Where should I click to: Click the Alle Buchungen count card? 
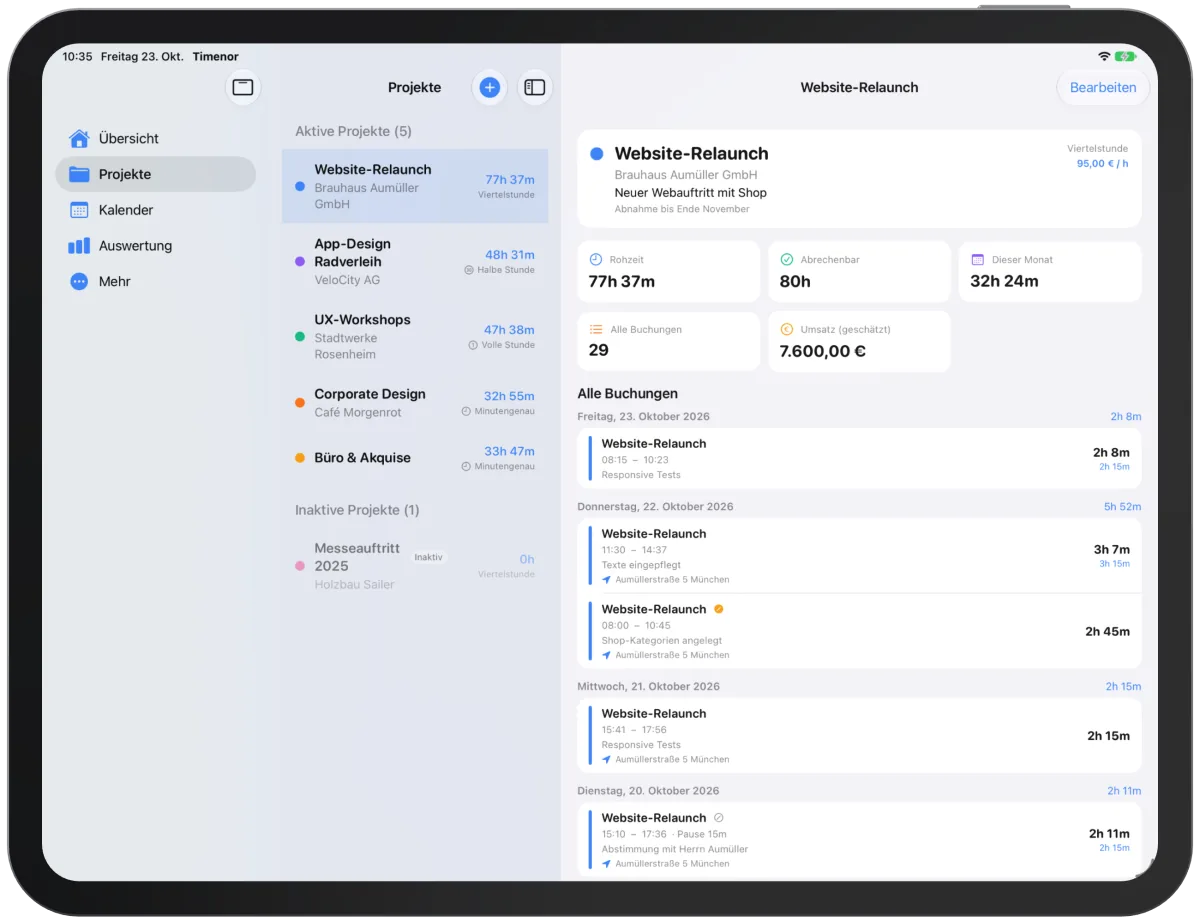click(669, 341)
